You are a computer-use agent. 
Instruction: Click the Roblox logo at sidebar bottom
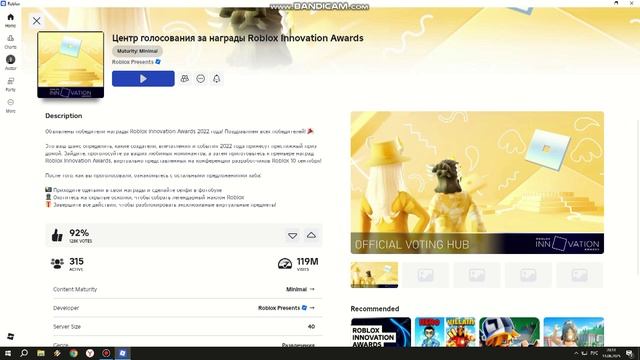click(11, 336)
